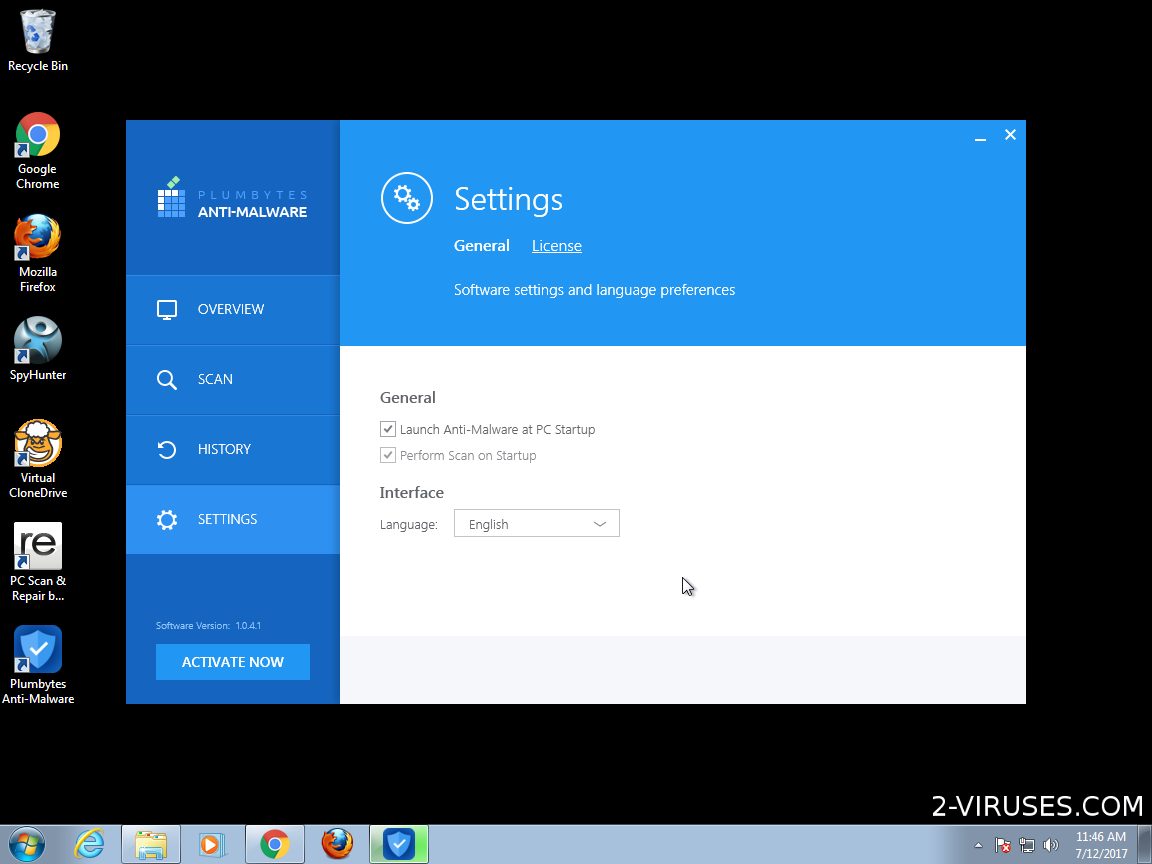This screenshot has width=1152, height=864.
Task: Expand hidden icons in system tray
Action: (978, 845)
